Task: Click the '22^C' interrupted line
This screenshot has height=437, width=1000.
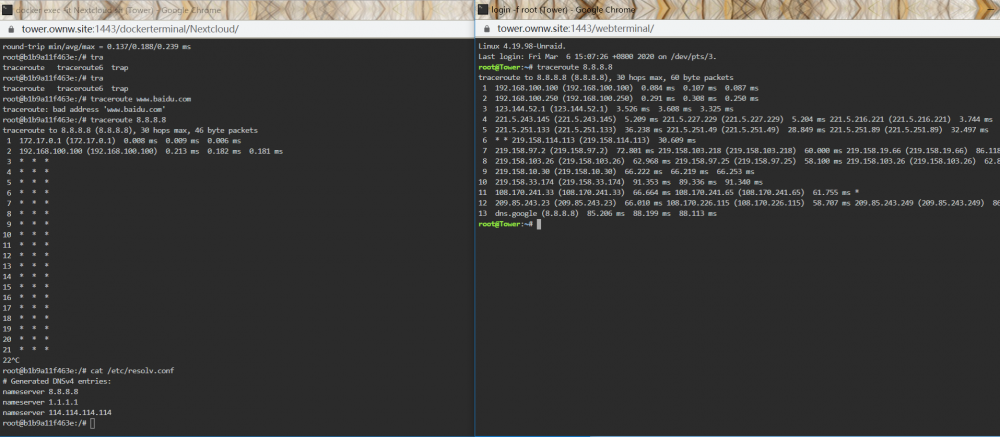Action: coord(11,360)
